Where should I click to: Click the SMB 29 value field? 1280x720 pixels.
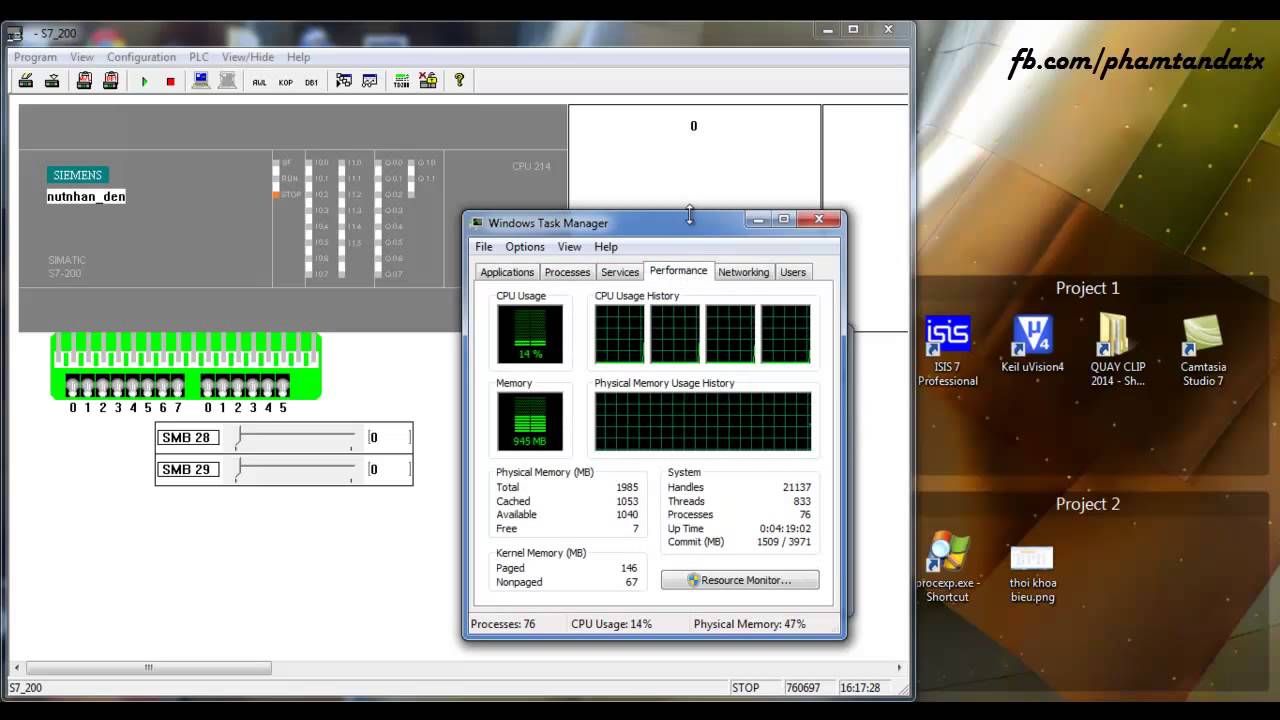389,469
